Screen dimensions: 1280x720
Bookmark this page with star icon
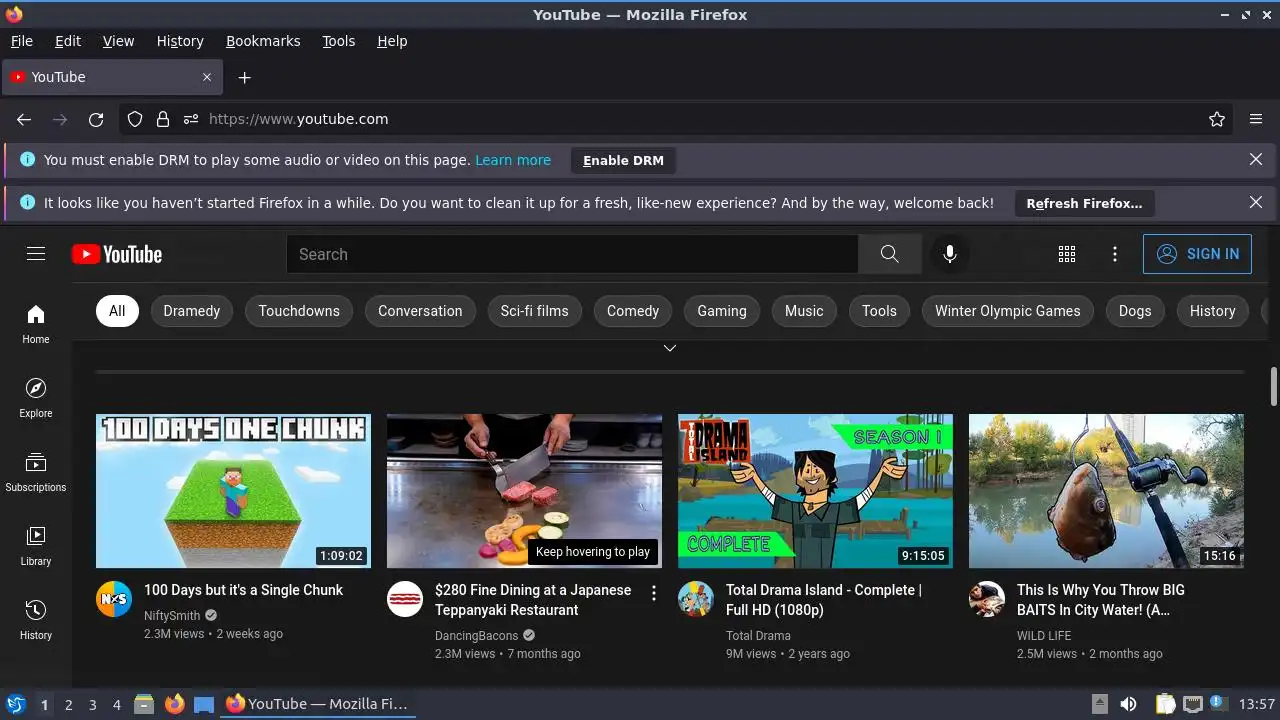[1217, 119]
